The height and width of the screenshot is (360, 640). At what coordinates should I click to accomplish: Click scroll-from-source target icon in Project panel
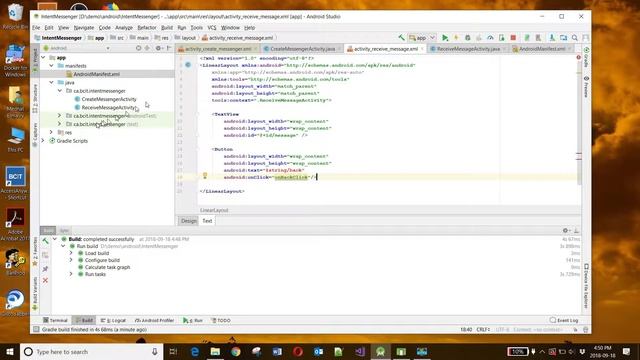(138, 48)
